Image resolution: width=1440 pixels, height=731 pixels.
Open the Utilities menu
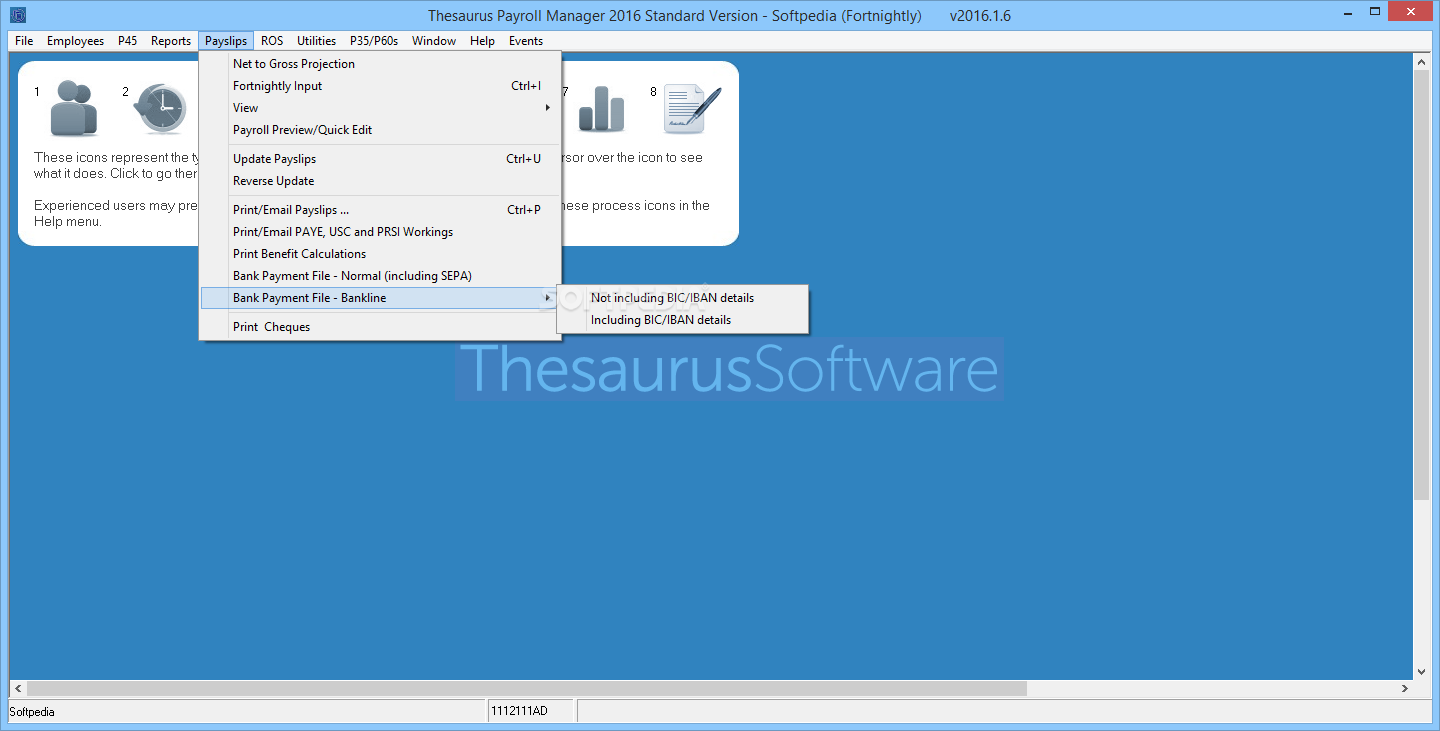(x=316, y=41)
